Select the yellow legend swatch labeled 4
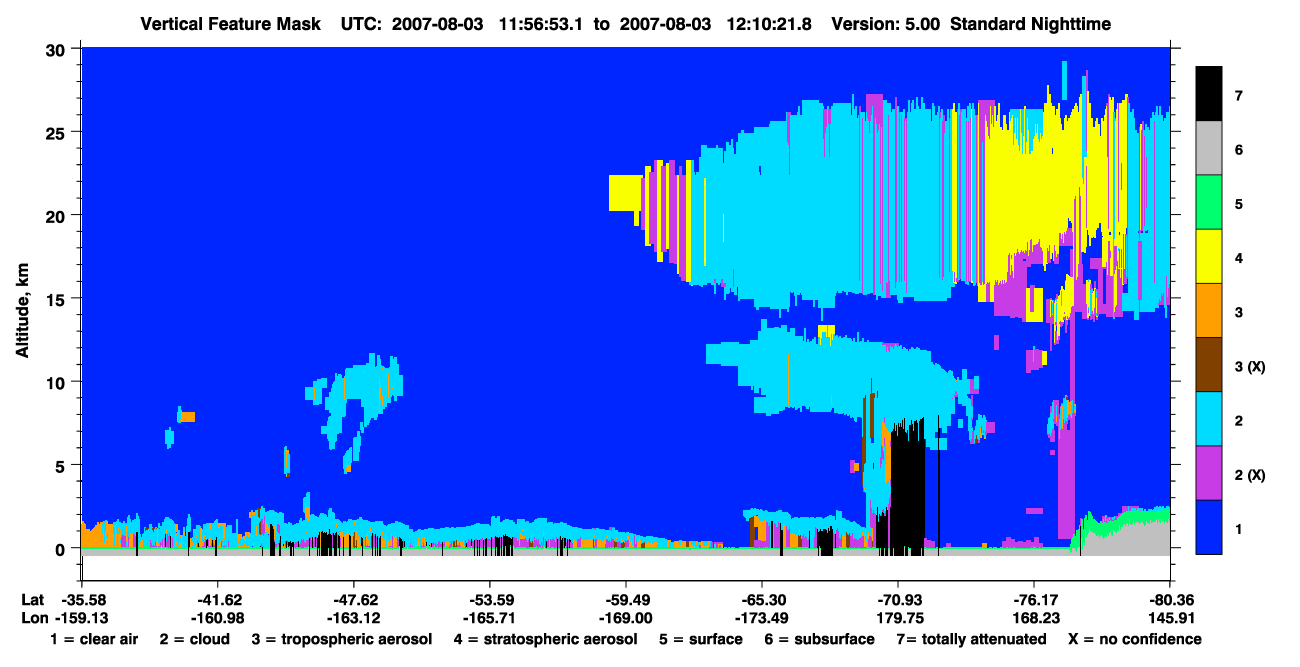 1209,257
